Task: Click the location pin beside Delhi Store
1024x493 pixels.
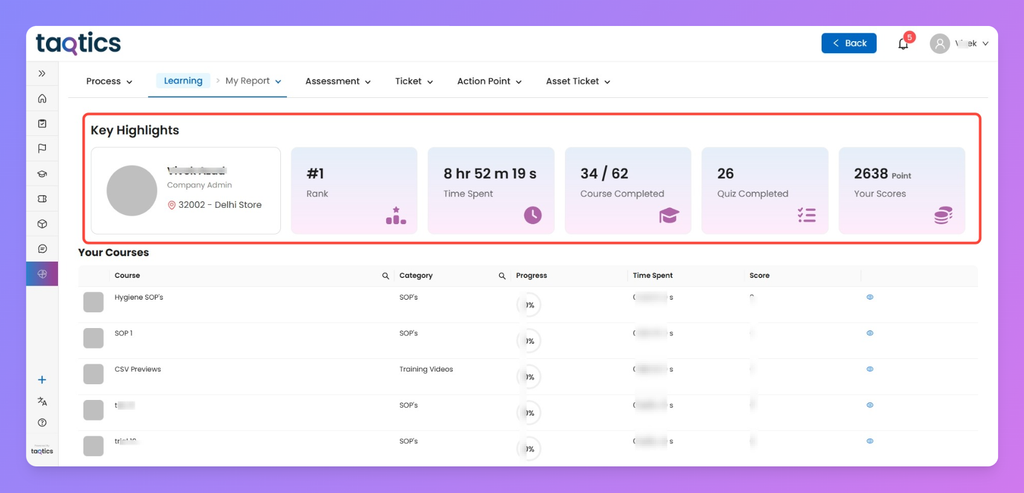Action: [172, 205]
